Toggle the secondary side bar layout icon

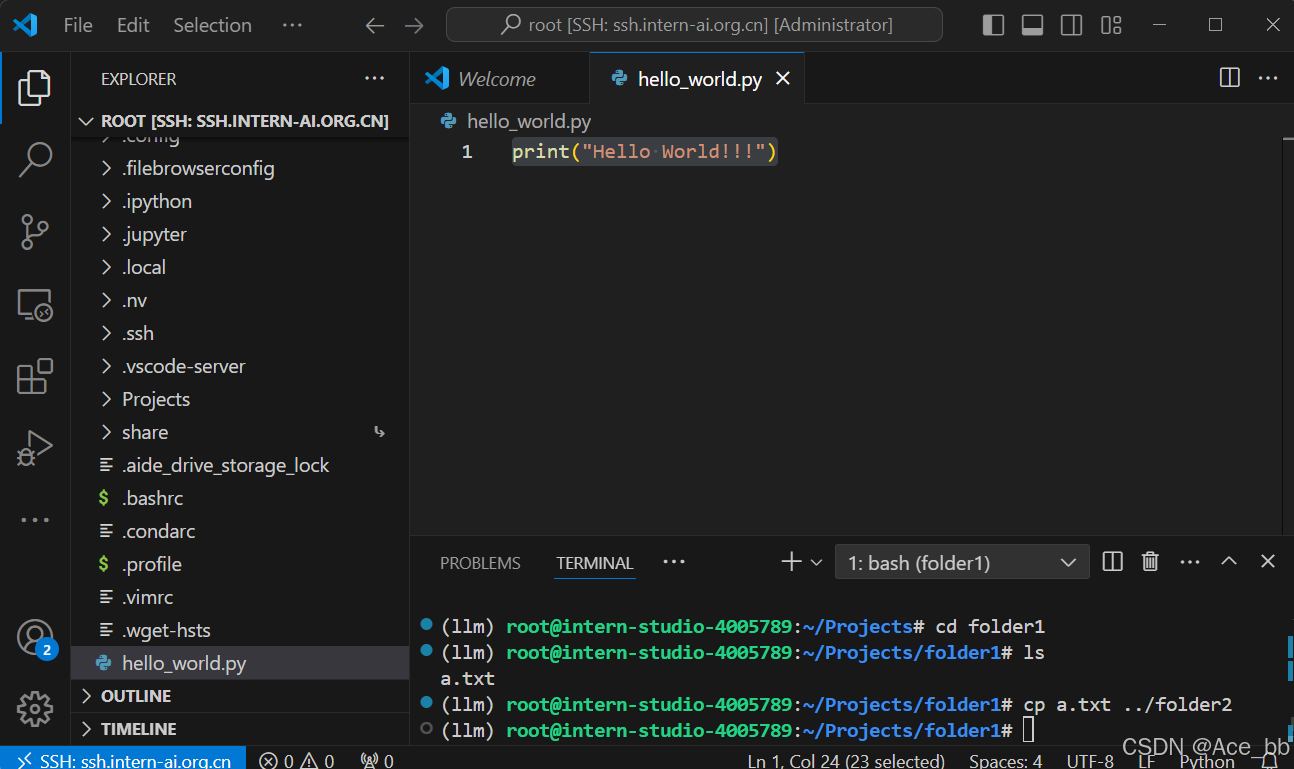1071,25
